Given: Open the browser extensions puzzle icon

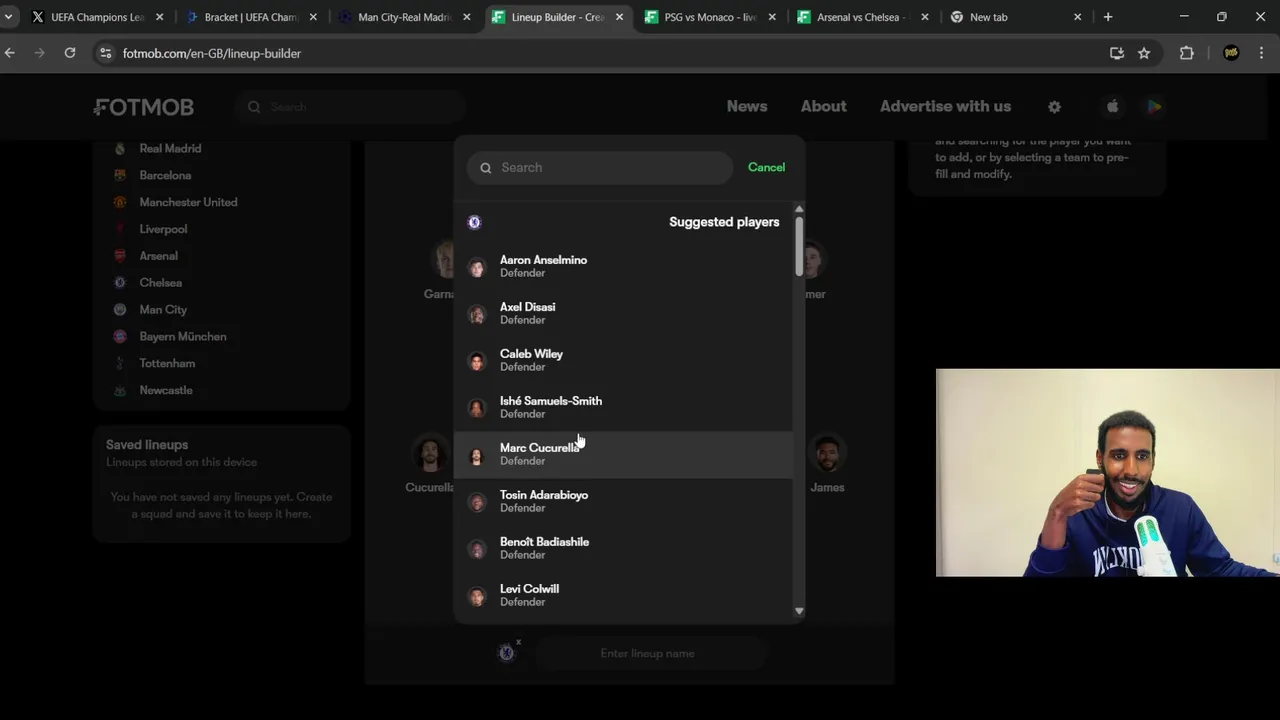Looking at the screenshot, I should 1187,53.
